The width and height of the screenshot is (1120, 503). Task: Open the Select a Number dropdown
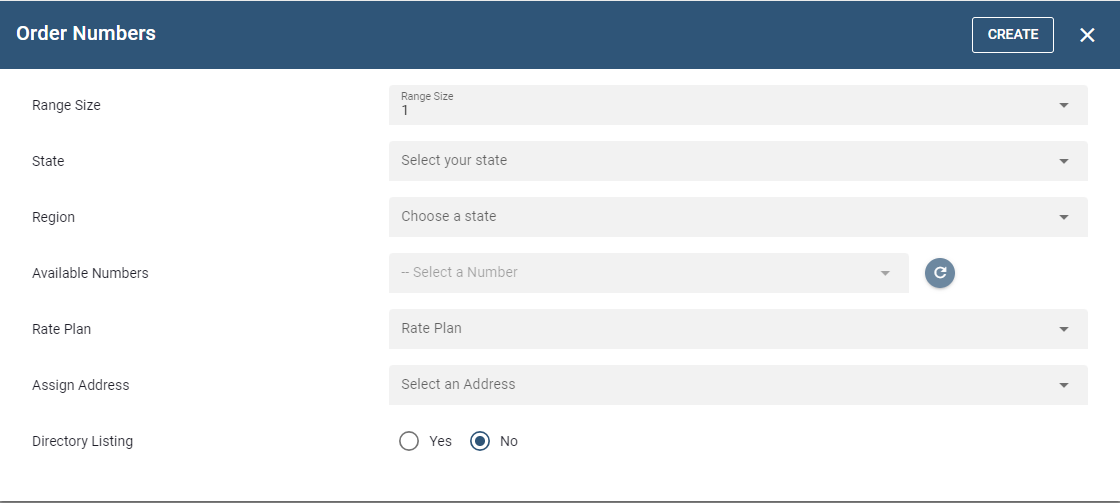tap(647, 273)
